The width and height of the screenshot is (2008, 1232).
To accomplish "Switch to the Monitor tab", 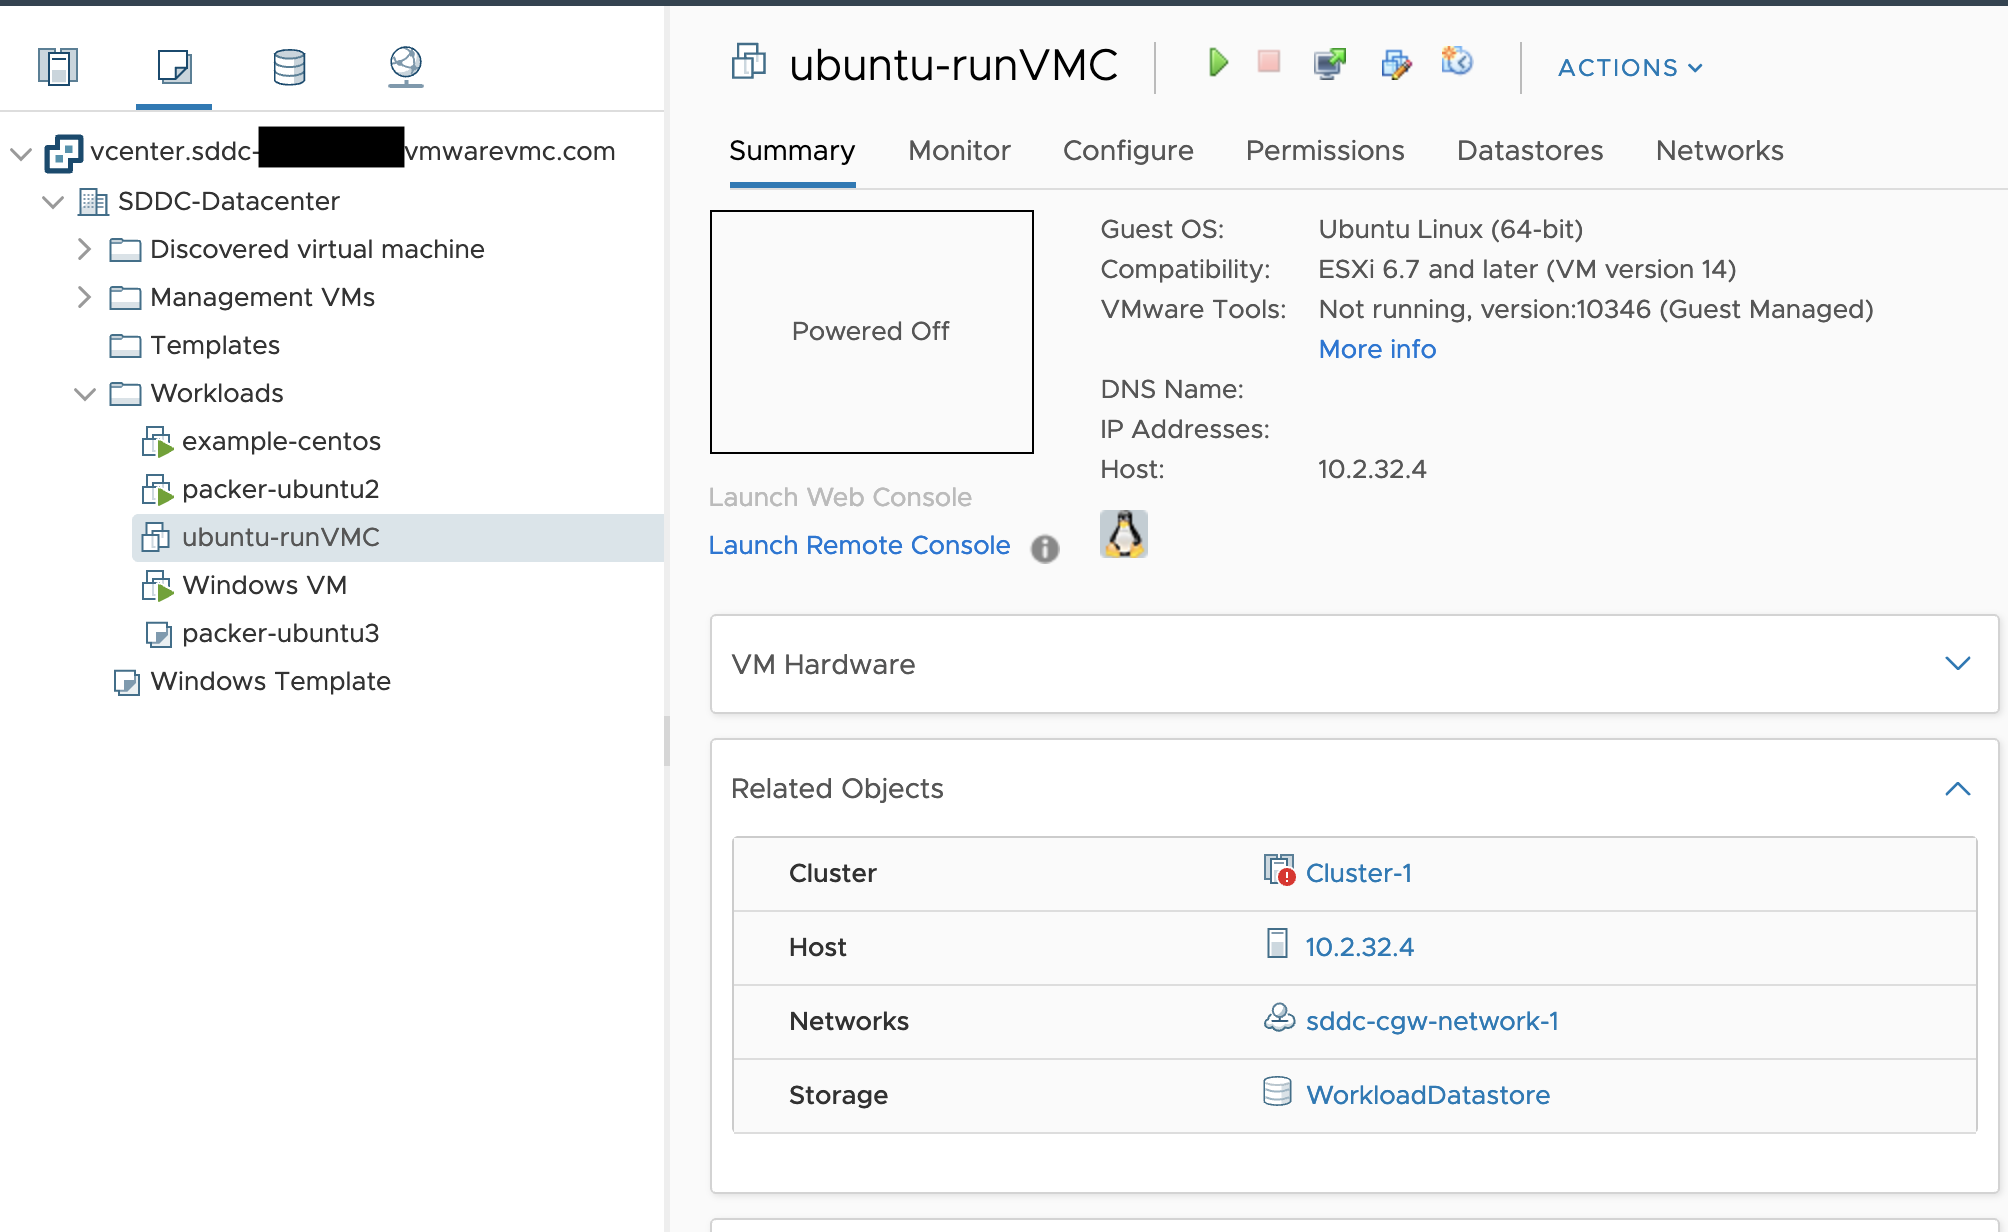I will pos(958,150).
